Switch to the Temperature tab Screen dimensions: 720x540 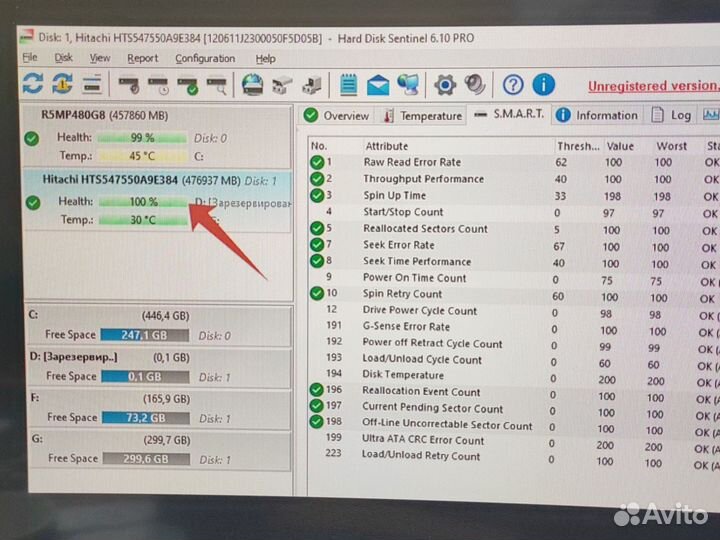423,116
